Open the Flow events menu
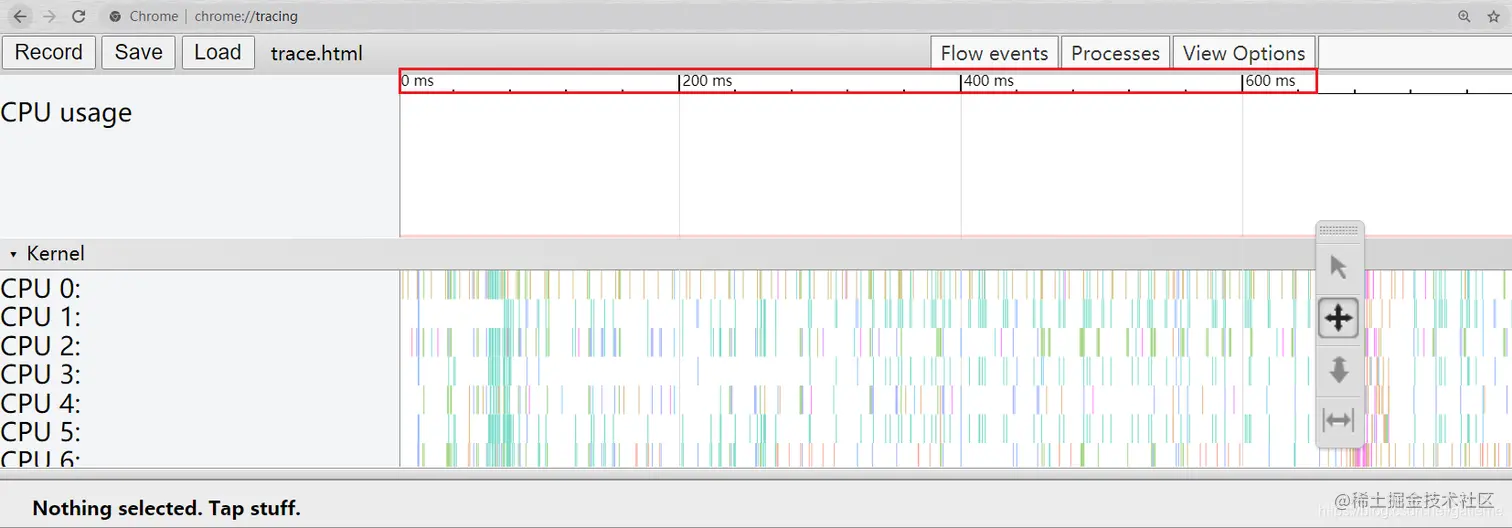This screenshot has width=1512, height=528. (x=994, y=53)
